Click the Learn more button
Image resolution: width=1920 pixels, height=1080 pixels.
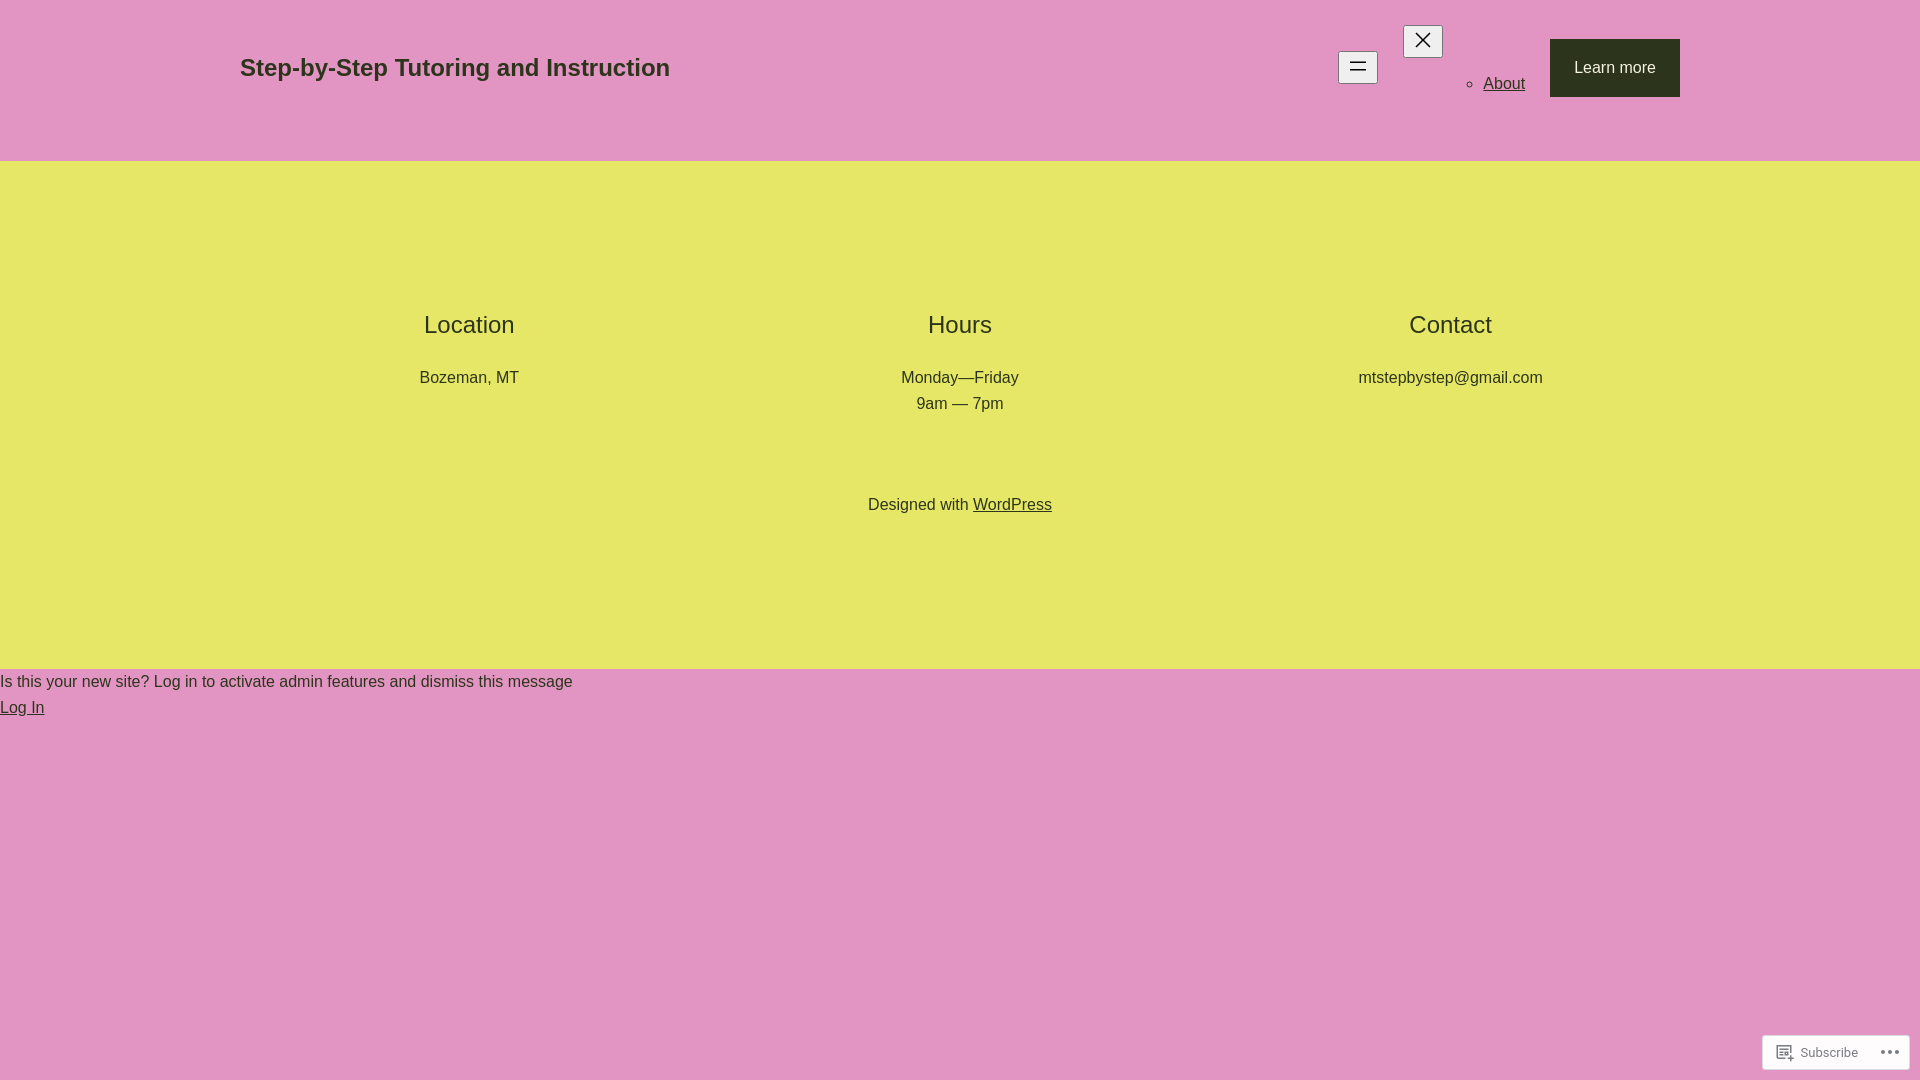(x=1614, y=68)
